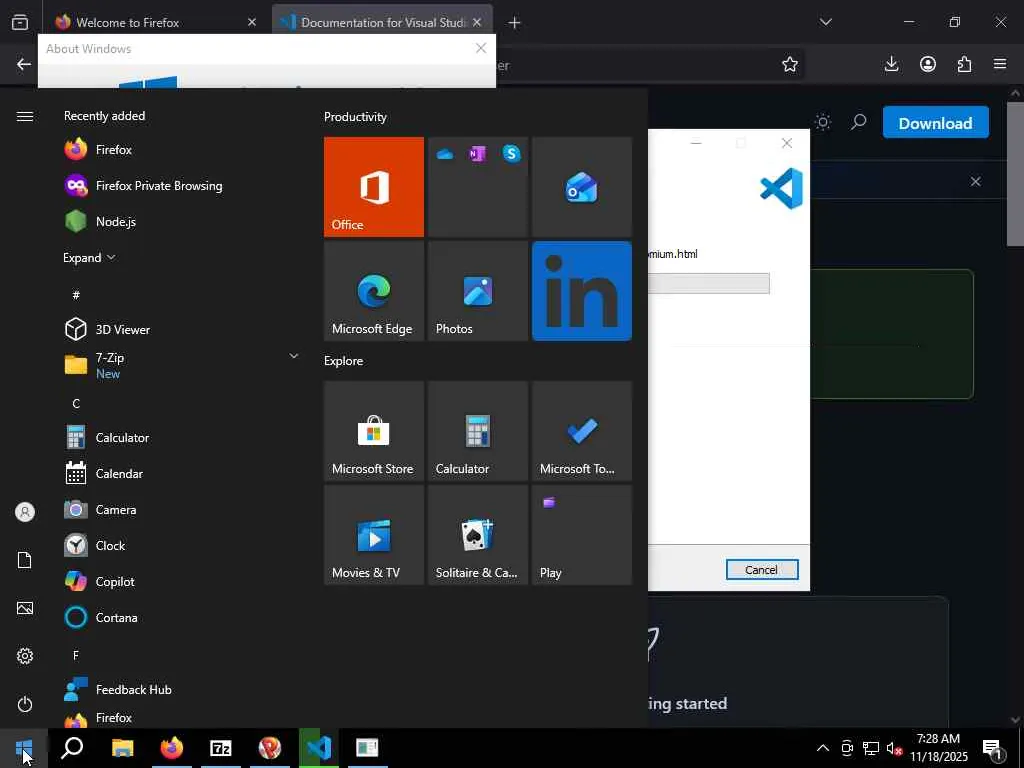The image size is (1024, 768).
Task: Open 7-Zip from the taskbar
Action: point(221,748)
